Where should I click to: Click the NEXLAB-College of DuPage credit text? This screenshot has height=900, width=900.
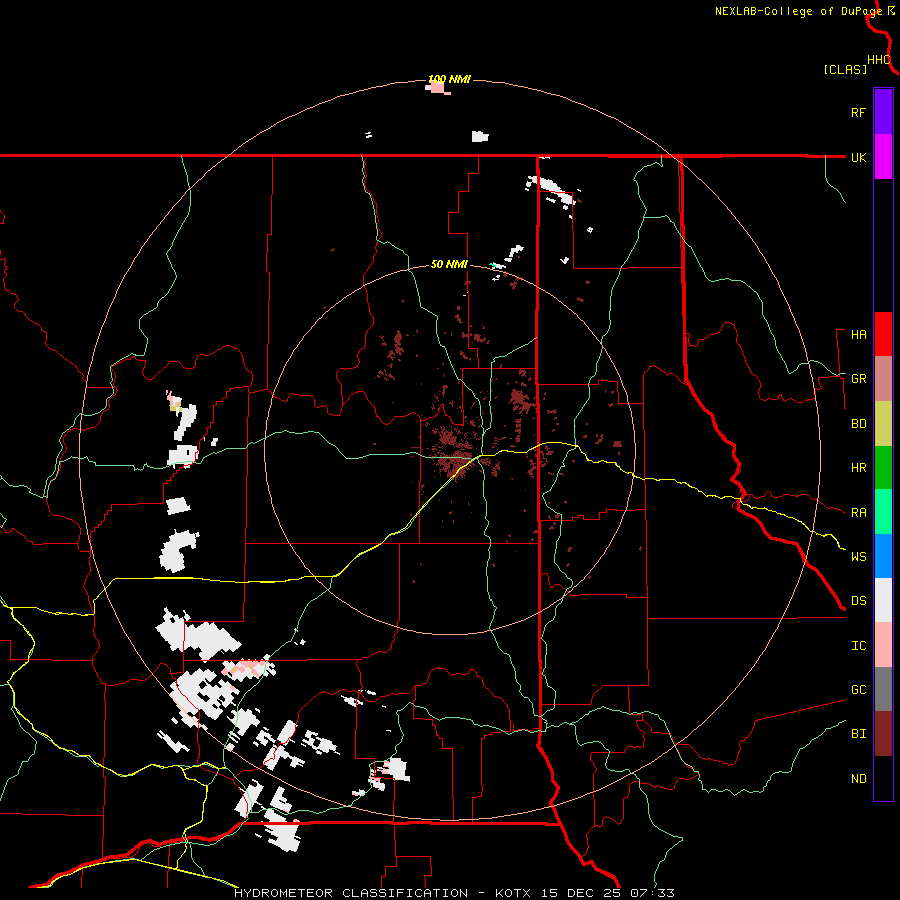(799, 11)
